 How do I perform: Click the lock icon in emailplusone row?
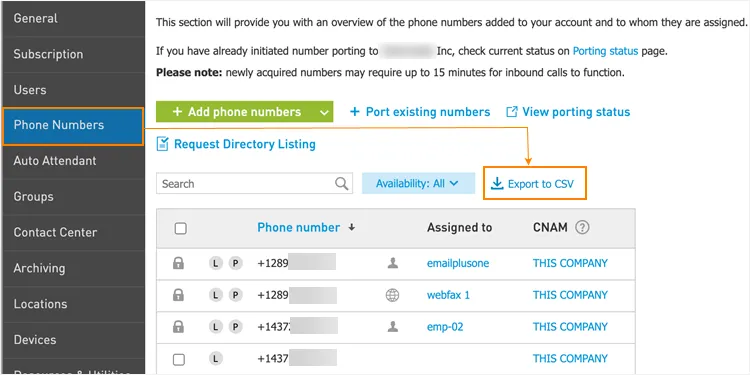click(178, 263)
